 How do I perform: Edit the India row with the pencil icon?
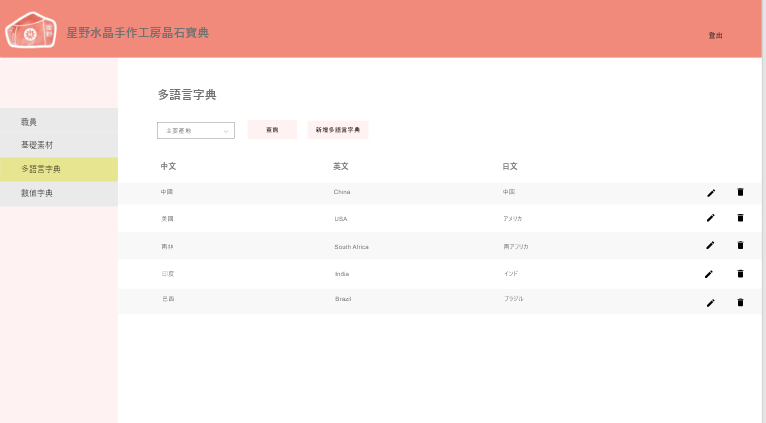click(x=711, y=273)
